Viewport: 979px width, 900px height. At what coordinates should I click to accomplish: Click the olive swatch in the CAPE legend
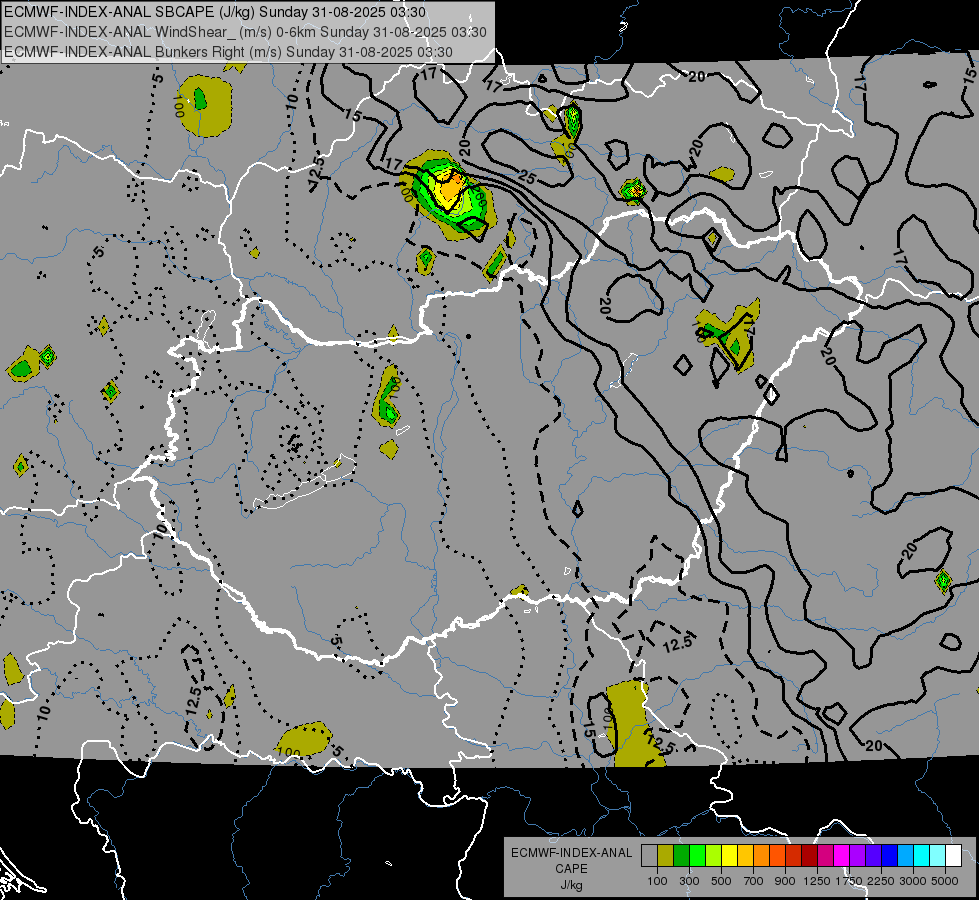pos(666,855)
